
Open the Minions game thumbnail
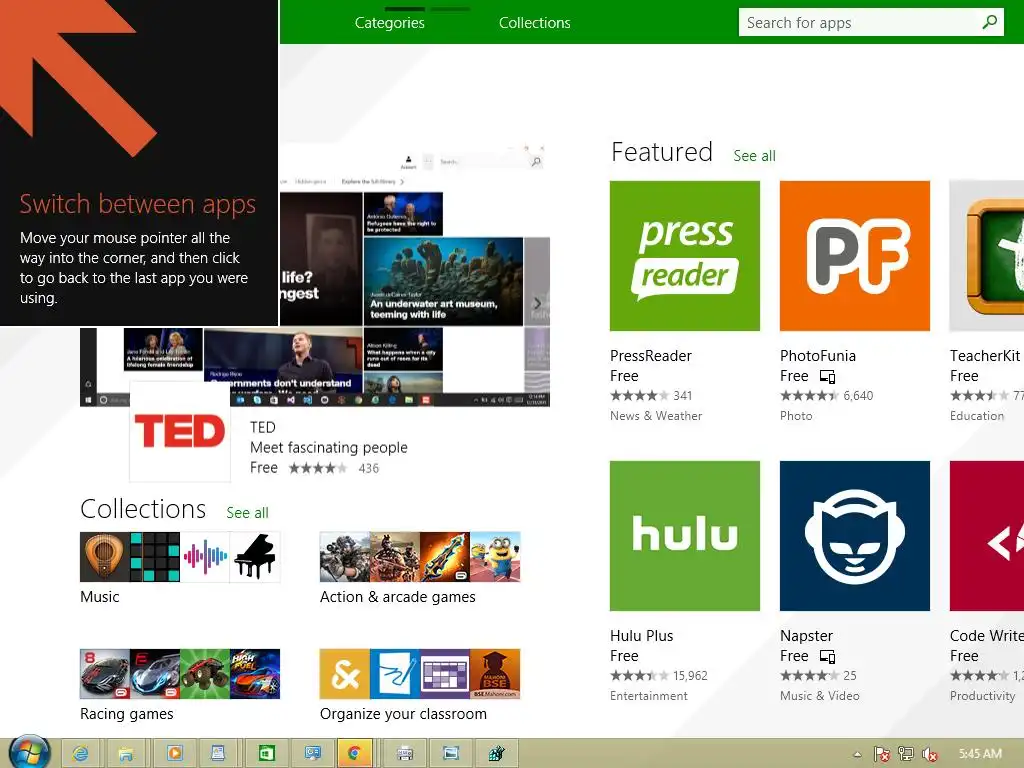point(495,557)
